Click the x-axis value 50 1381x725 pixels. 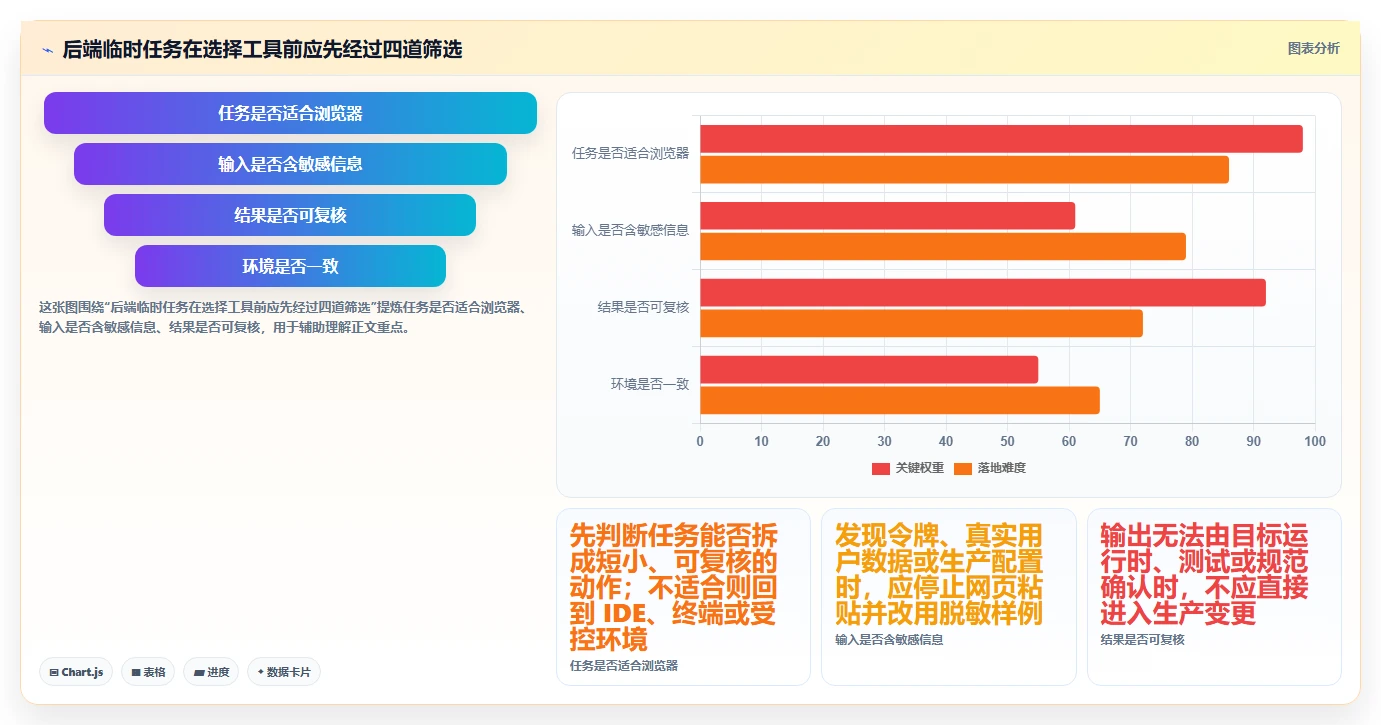(x=1008, y=442)
